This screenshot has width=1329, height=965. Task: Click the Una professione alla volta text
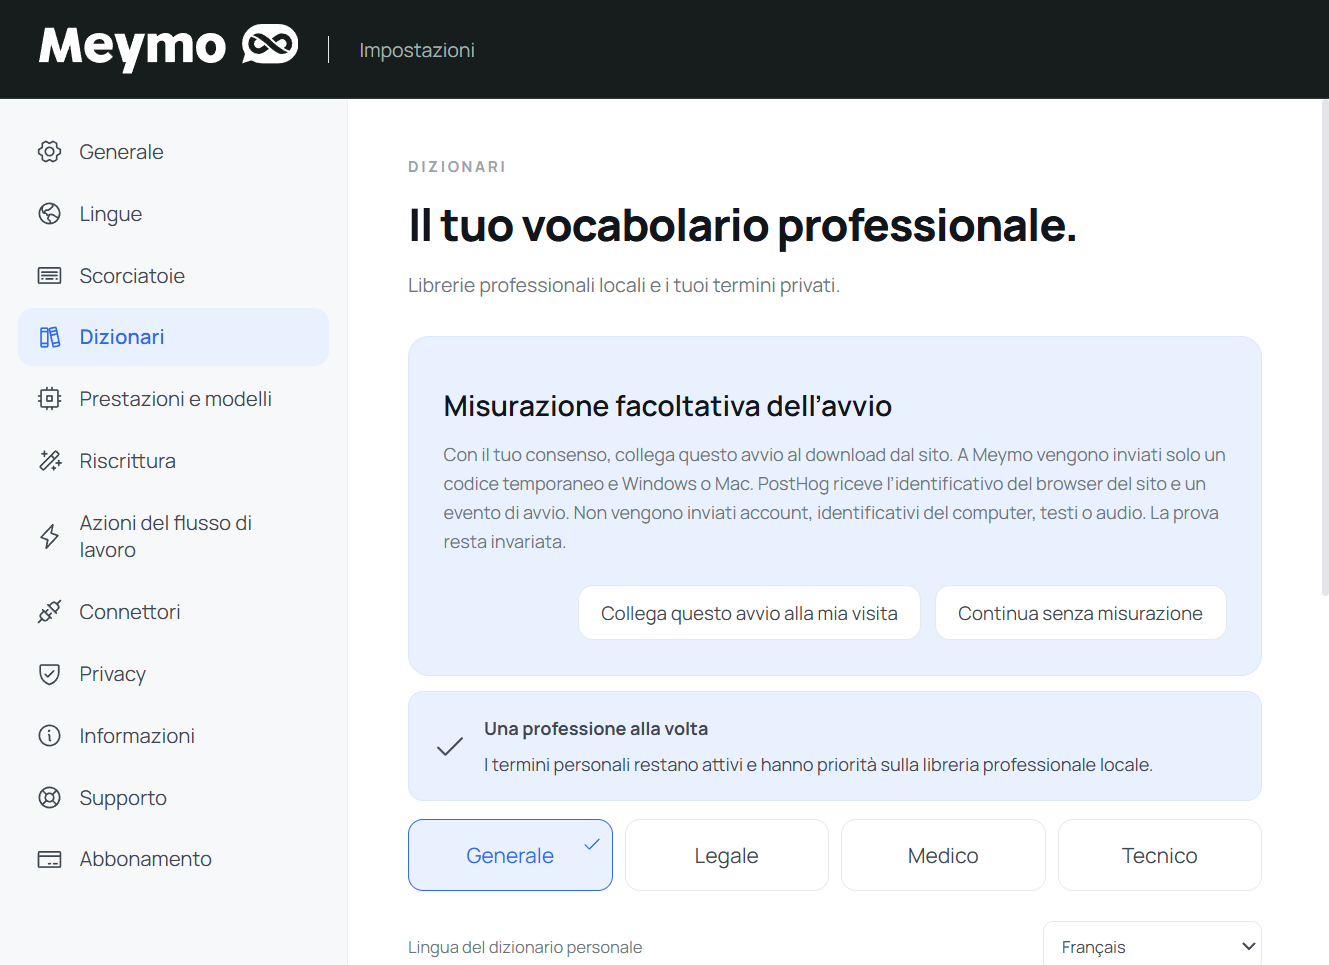(596, 729)
